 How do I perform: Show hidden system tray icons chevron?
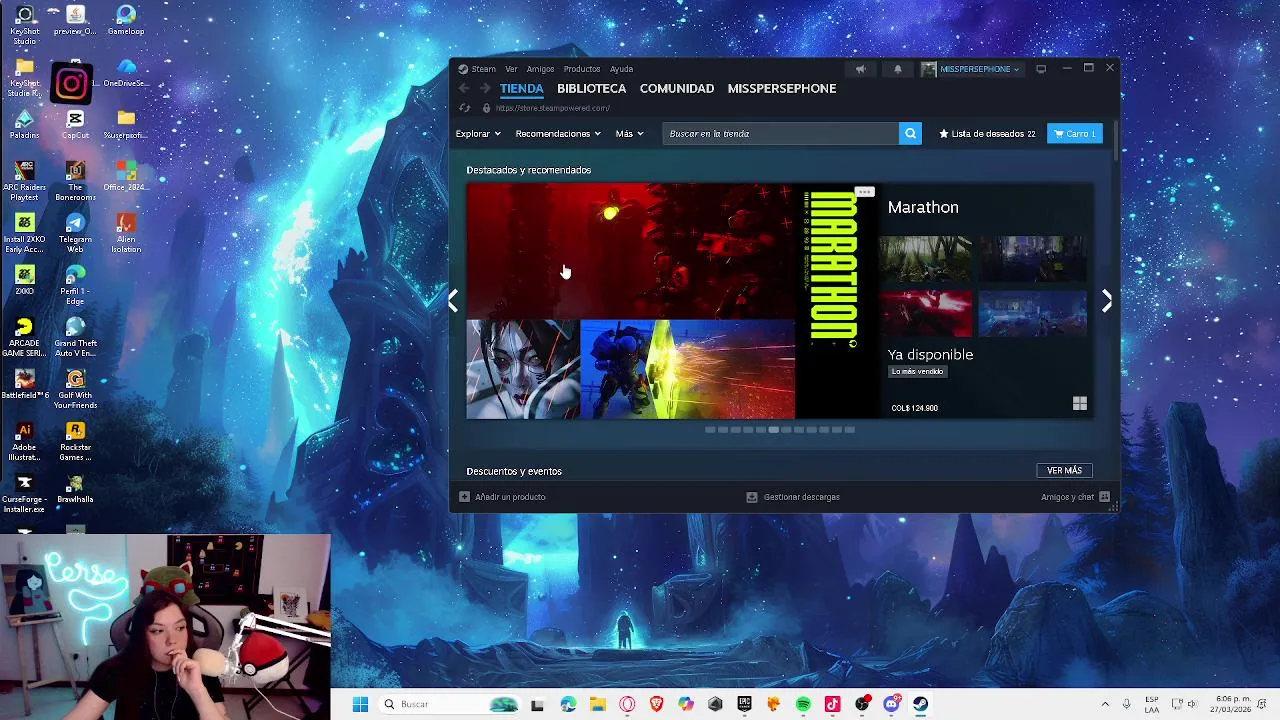pyautogui.click(x=1105, y=704)
